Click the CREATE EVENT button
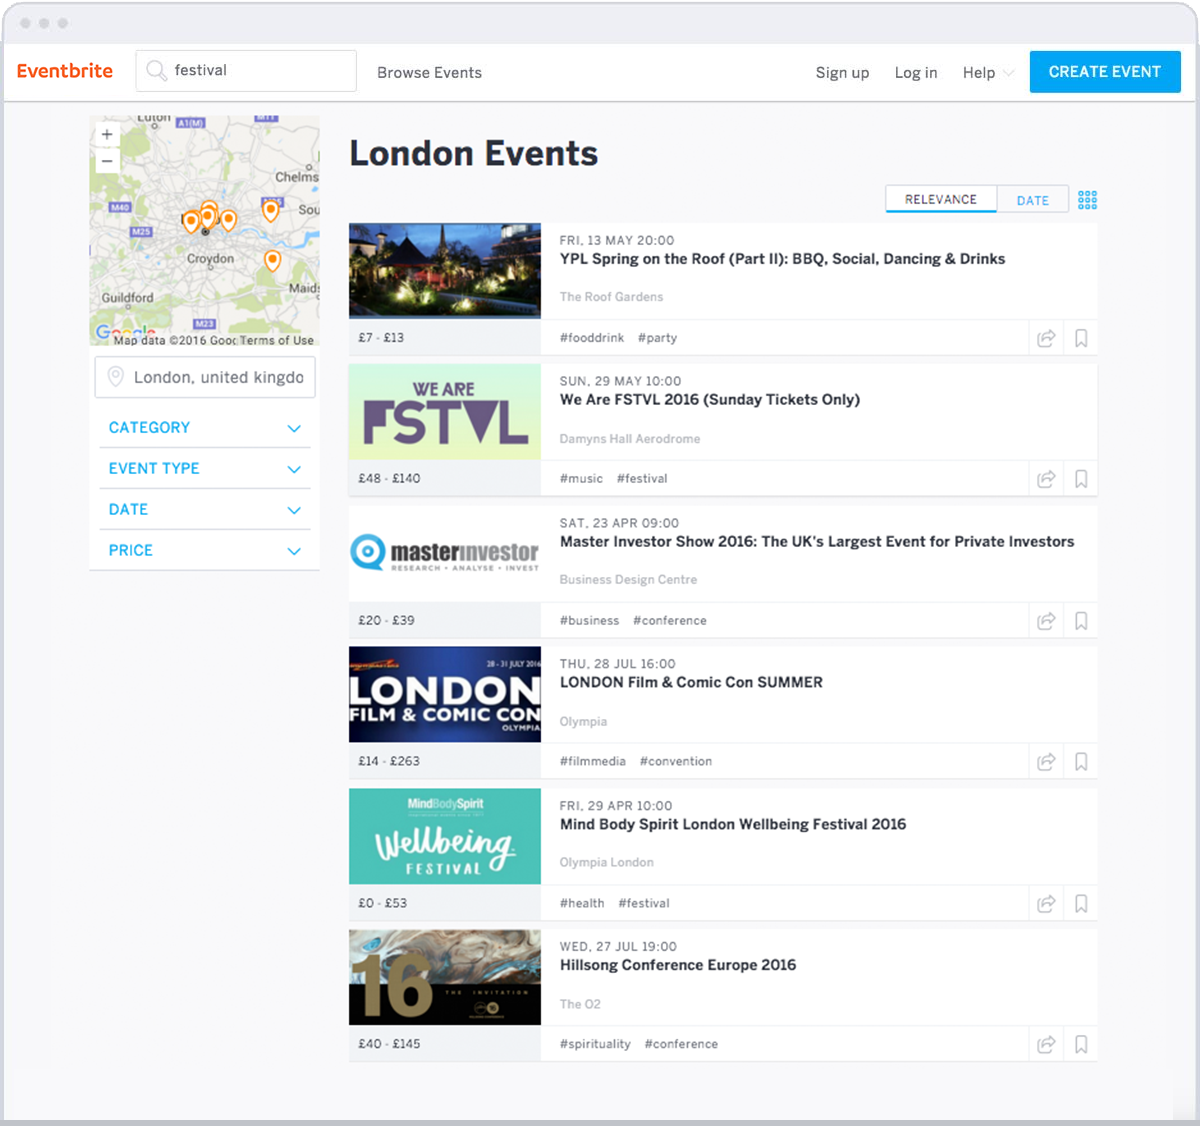The image size is (1200, 1126). 1105,72
